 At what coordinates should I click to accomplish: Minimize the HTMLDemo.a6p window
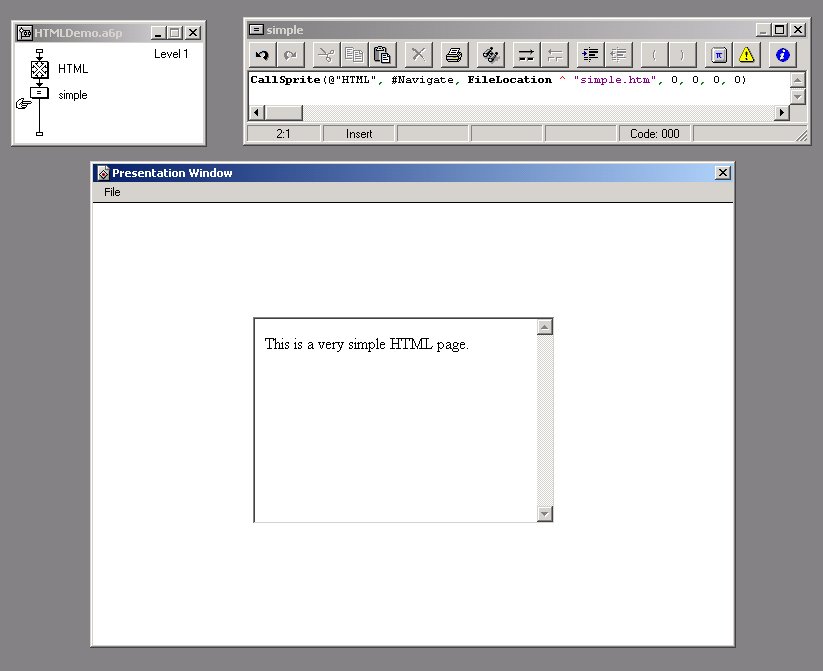point(158,33)
